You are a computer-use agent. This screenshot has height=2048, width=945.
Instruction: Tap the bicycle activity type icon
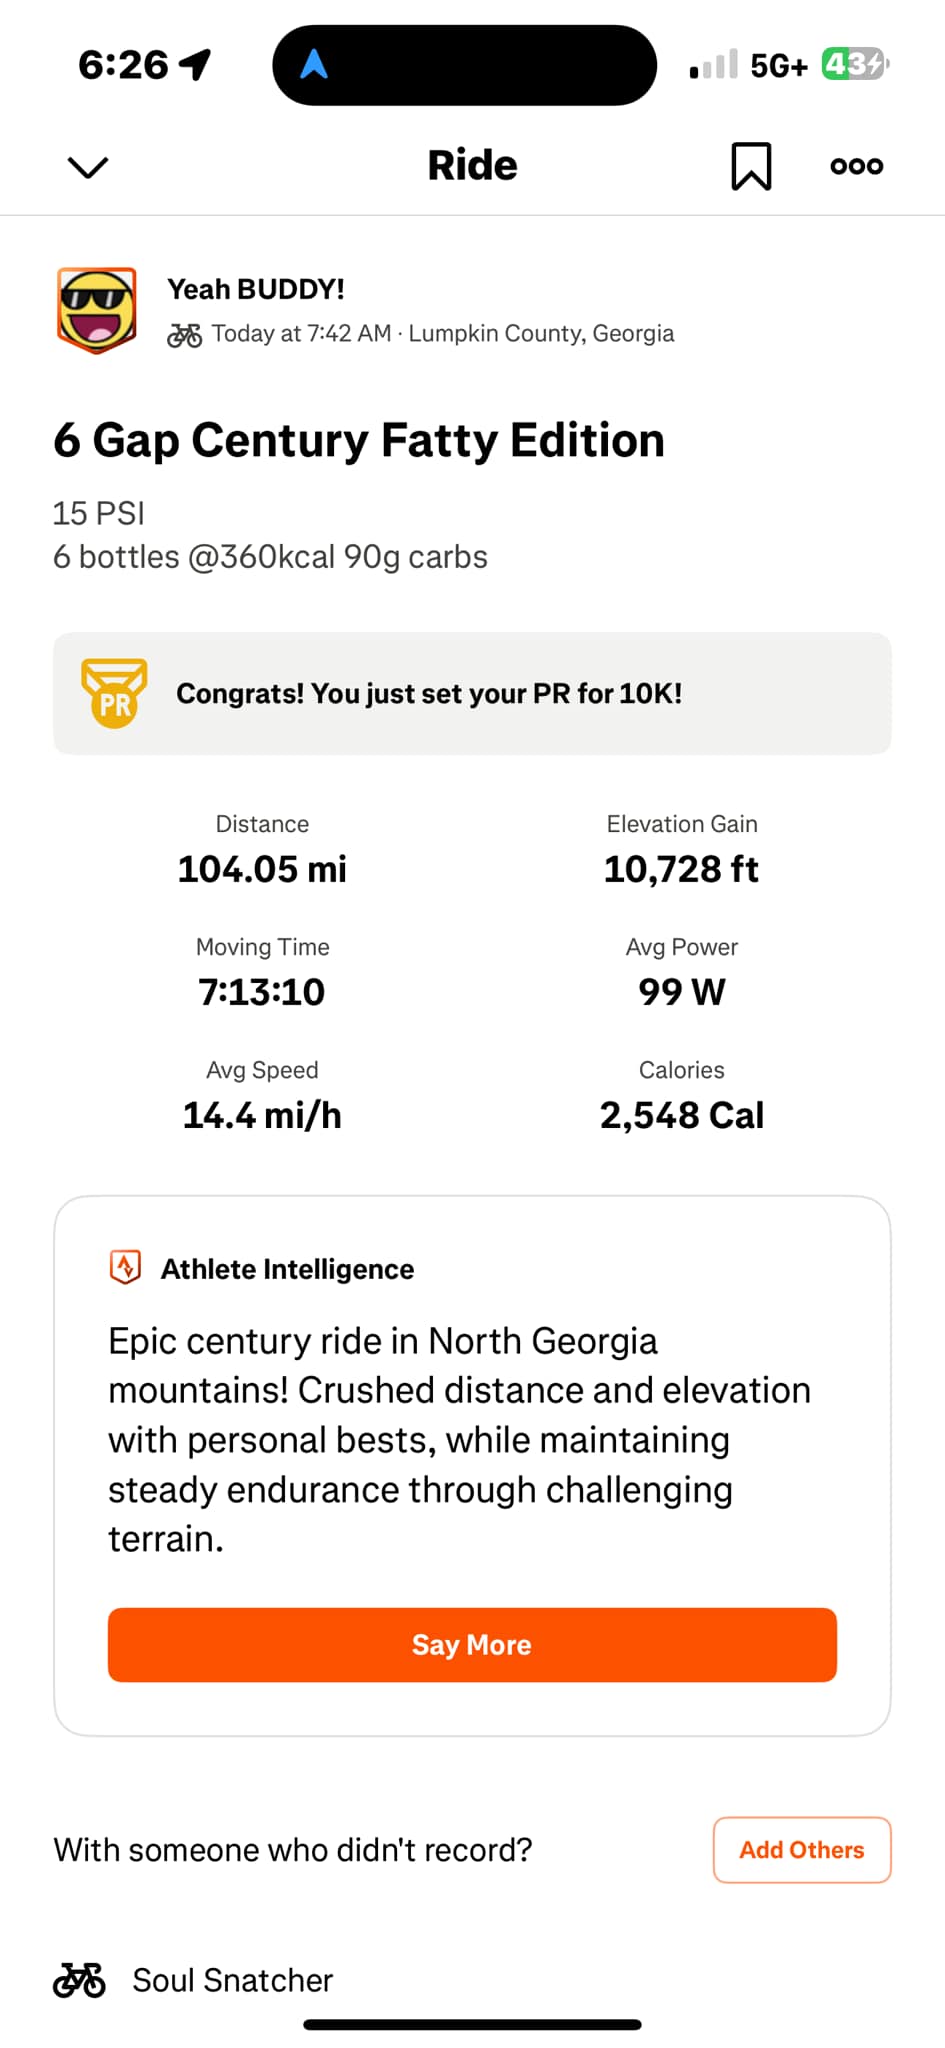184,334
